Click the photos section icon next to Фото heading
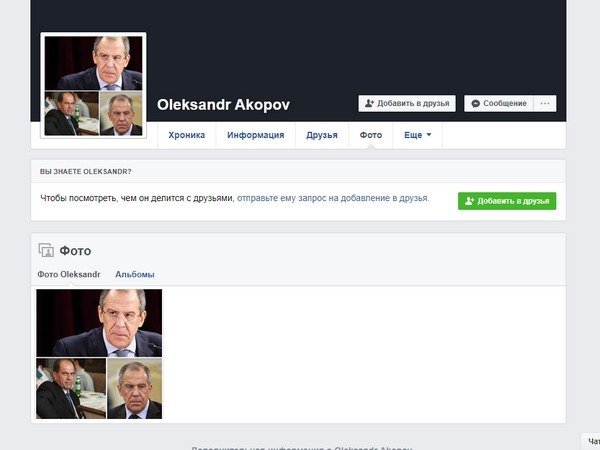 [46, 250]
